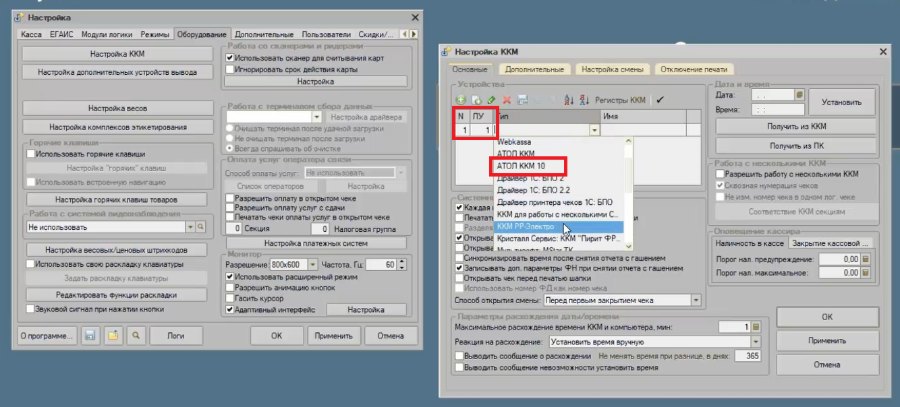Check Звуковой сигнал при нажатии кнопки
The width and height of the screenshot is (900, 407).
[30, 309]
